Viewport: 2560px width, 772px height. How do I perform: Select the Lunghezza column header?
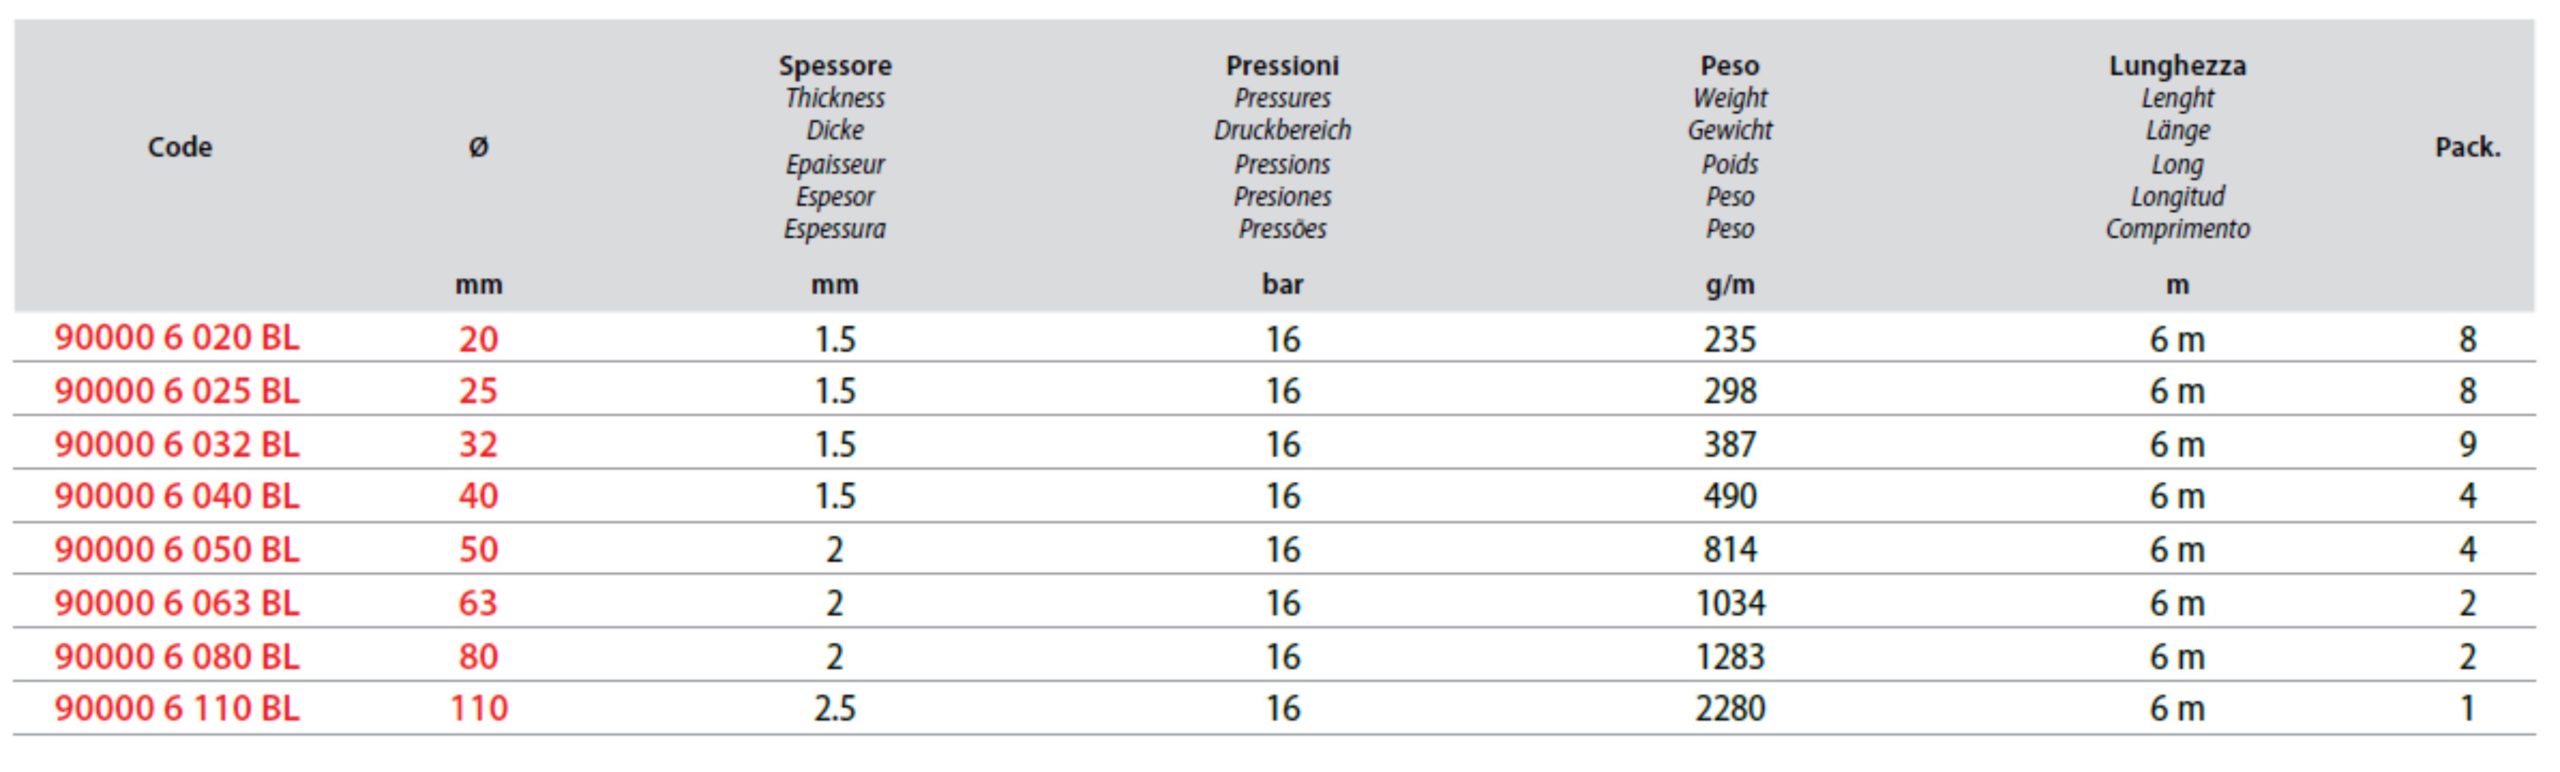pyautogui.click(x=2178, y=66)
